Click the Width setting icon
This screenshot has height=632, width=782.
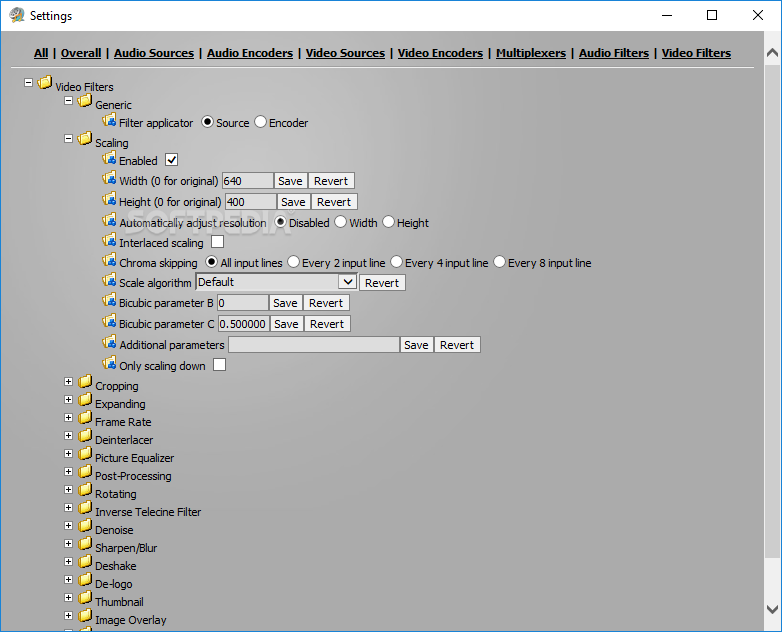click(x=109, y=178)
